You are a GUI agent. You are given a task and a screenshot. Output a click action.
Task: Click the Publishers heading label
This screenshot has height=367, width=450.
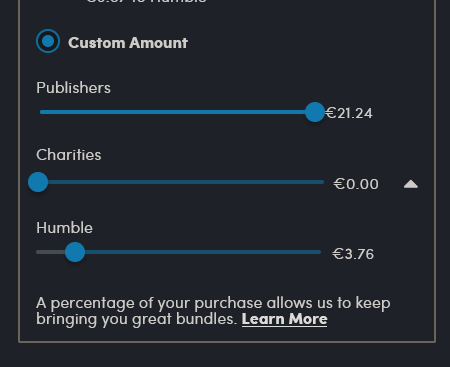[73, 88]
